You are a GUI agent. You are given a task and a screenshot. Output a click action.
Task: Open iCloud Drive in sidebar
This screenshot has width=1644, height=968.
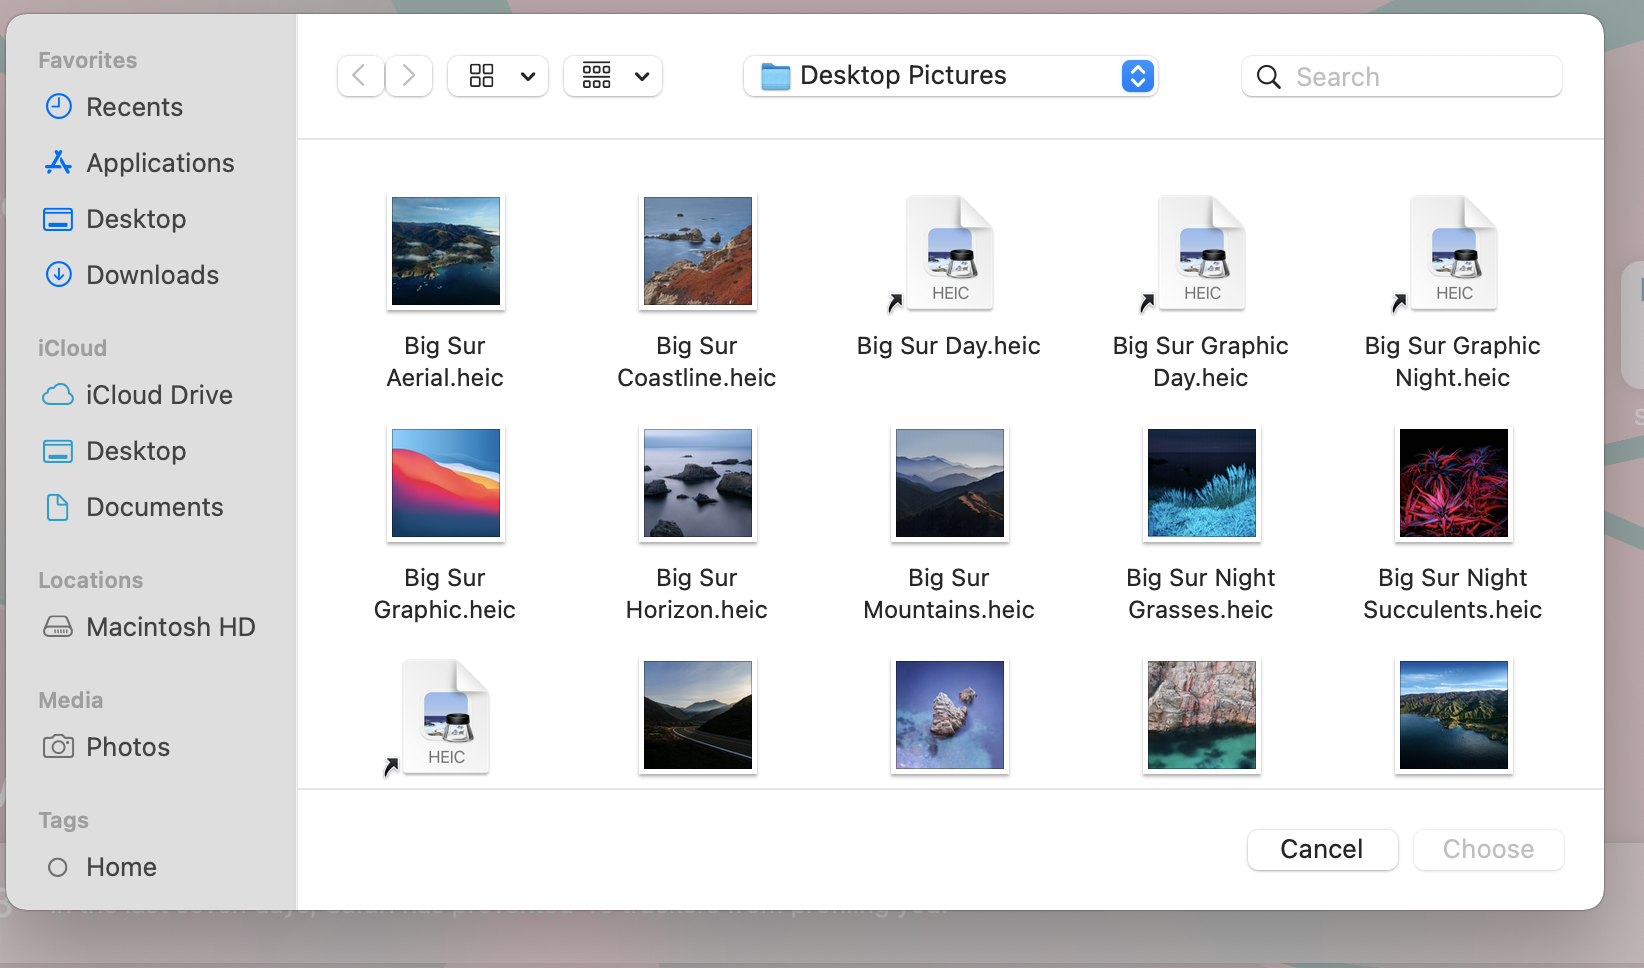coord(159,395)
